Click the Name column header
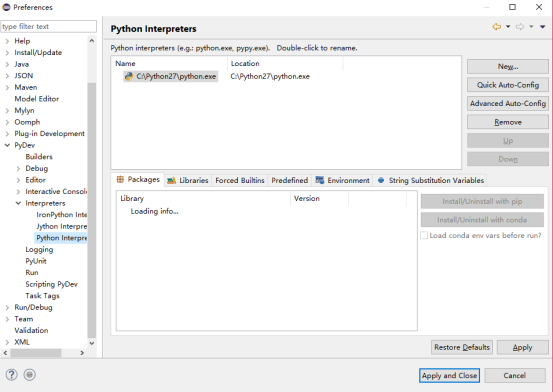The image size is (553, 392). (x=169, y=64)
